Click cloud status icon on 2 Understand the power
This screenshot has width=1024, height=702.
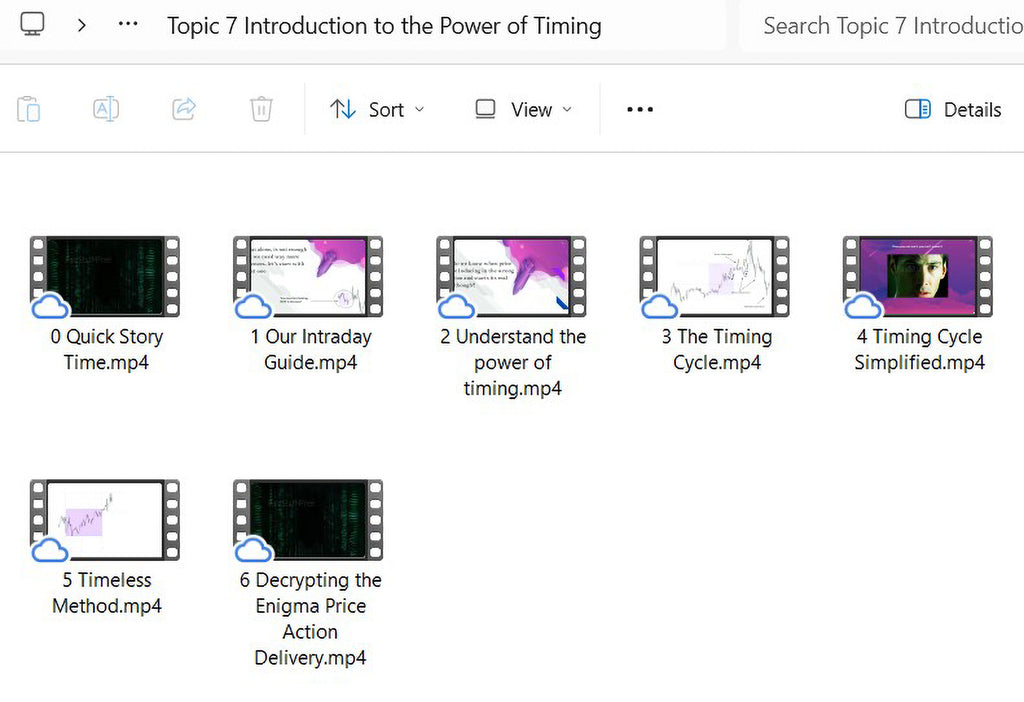(x=456, y=306)
